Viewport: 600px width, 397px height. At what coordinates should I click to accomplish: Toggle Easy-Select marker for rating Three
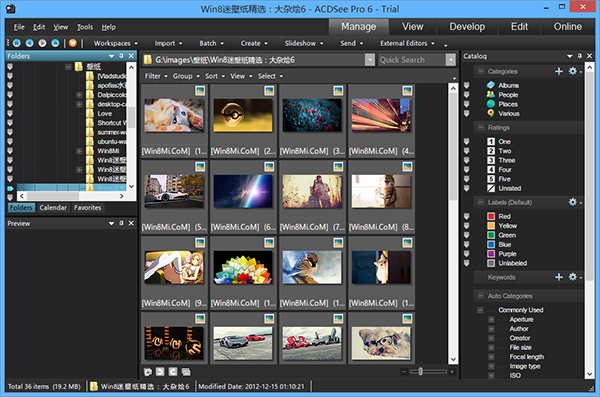point(466,160)
